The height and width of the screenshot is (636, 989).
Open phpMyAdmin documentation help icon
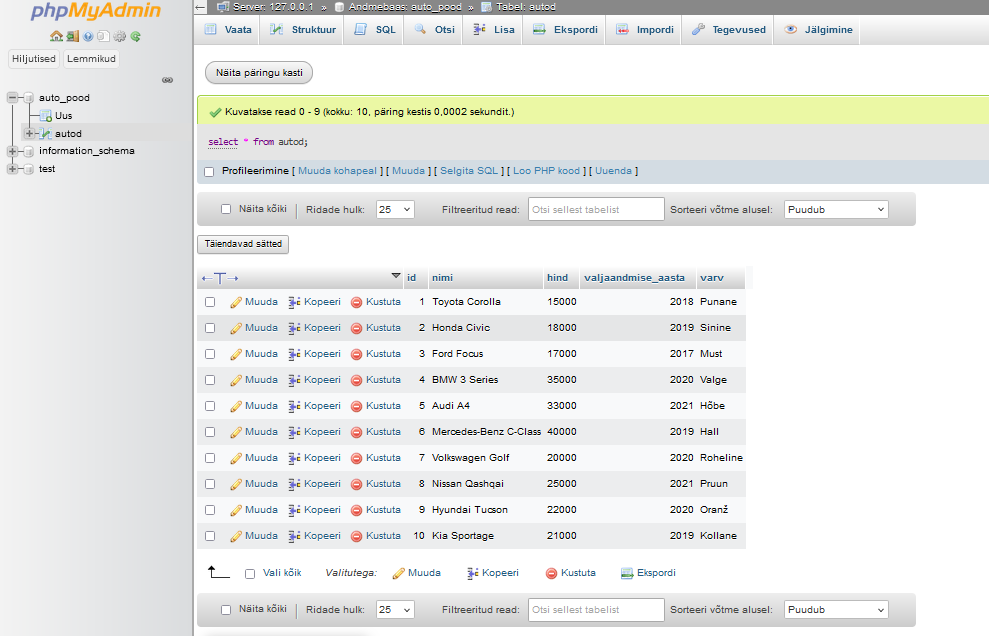[88, 36]
